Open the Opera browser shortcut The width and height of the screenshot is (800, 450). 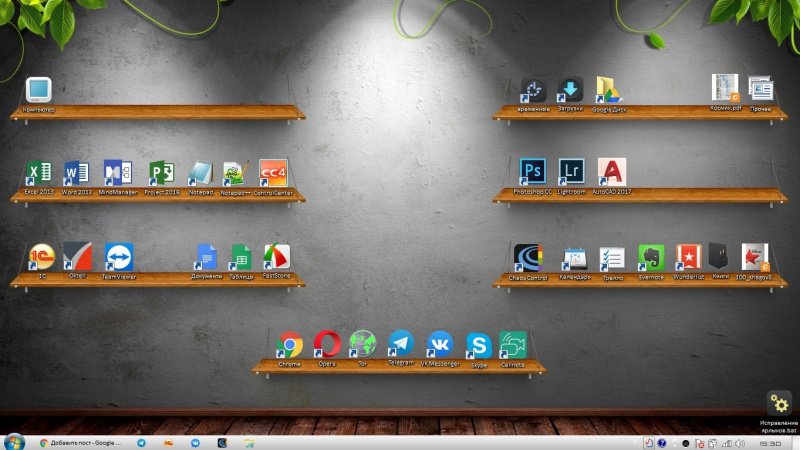tap(327, 345)
